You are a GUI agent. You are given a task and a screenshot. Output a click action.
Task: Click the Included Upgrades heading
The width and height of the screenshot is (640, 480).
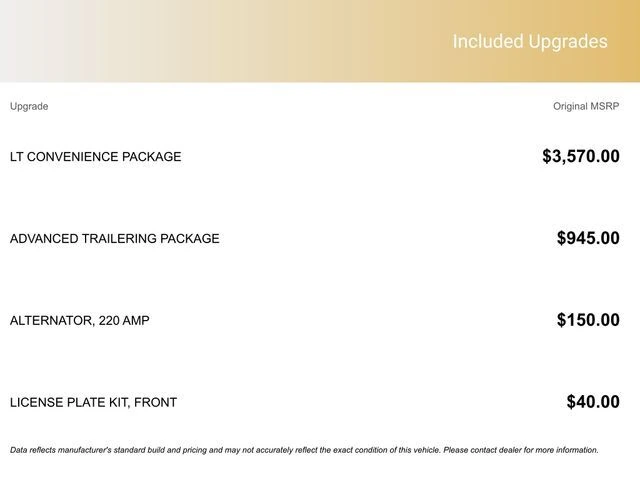click(x=529, y=42)
